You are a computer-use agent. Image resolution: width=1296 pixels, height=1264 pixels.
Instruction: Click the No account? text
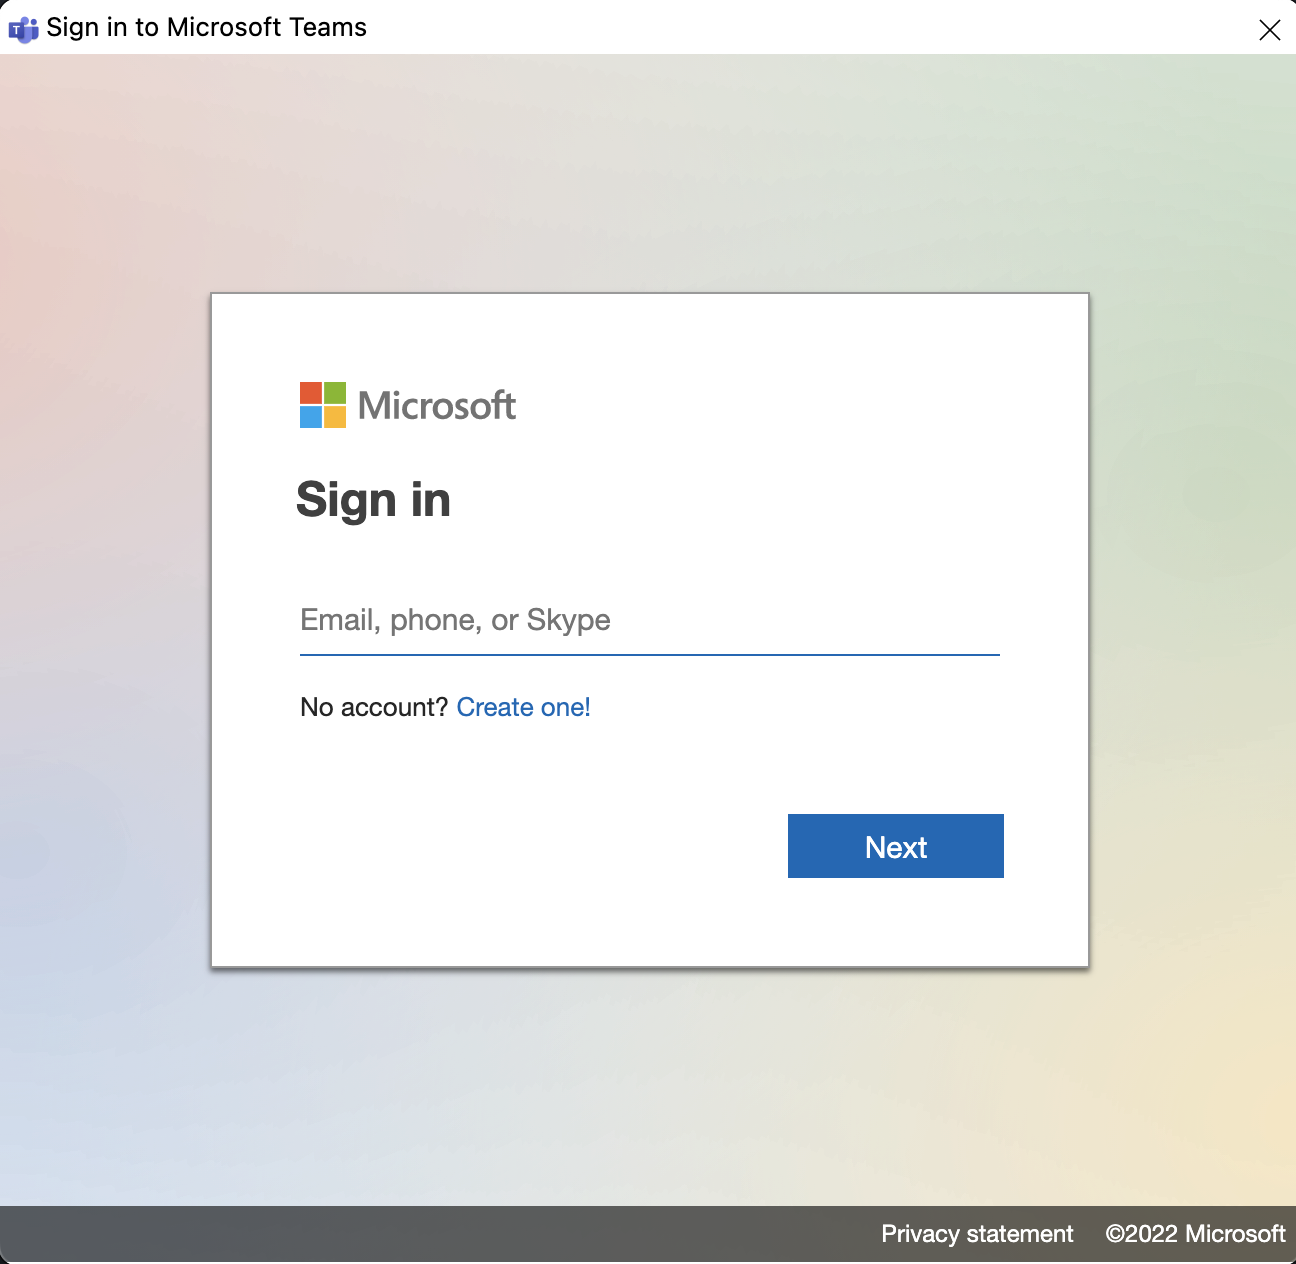tap(374, 707)
